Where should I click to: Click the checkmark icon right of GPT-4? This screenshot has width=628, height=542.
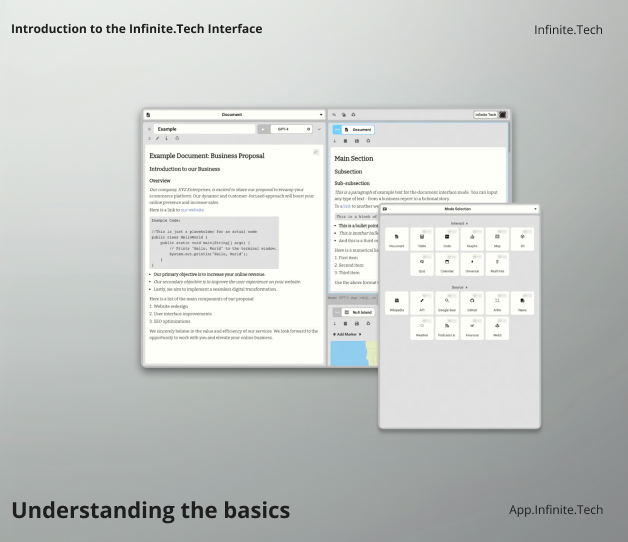tap(319, 129)
